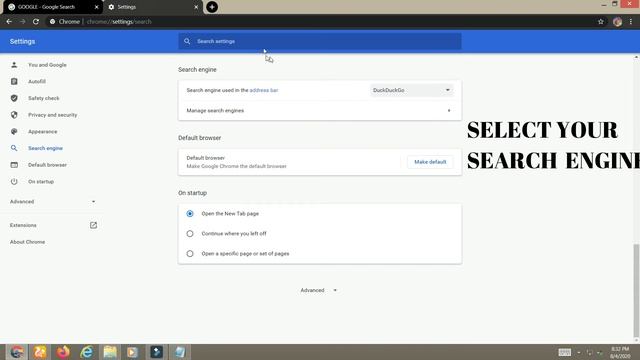This screenshot has width=640, height=360.
Task: Click the browser forward arrow
Action: pos(22,22)
